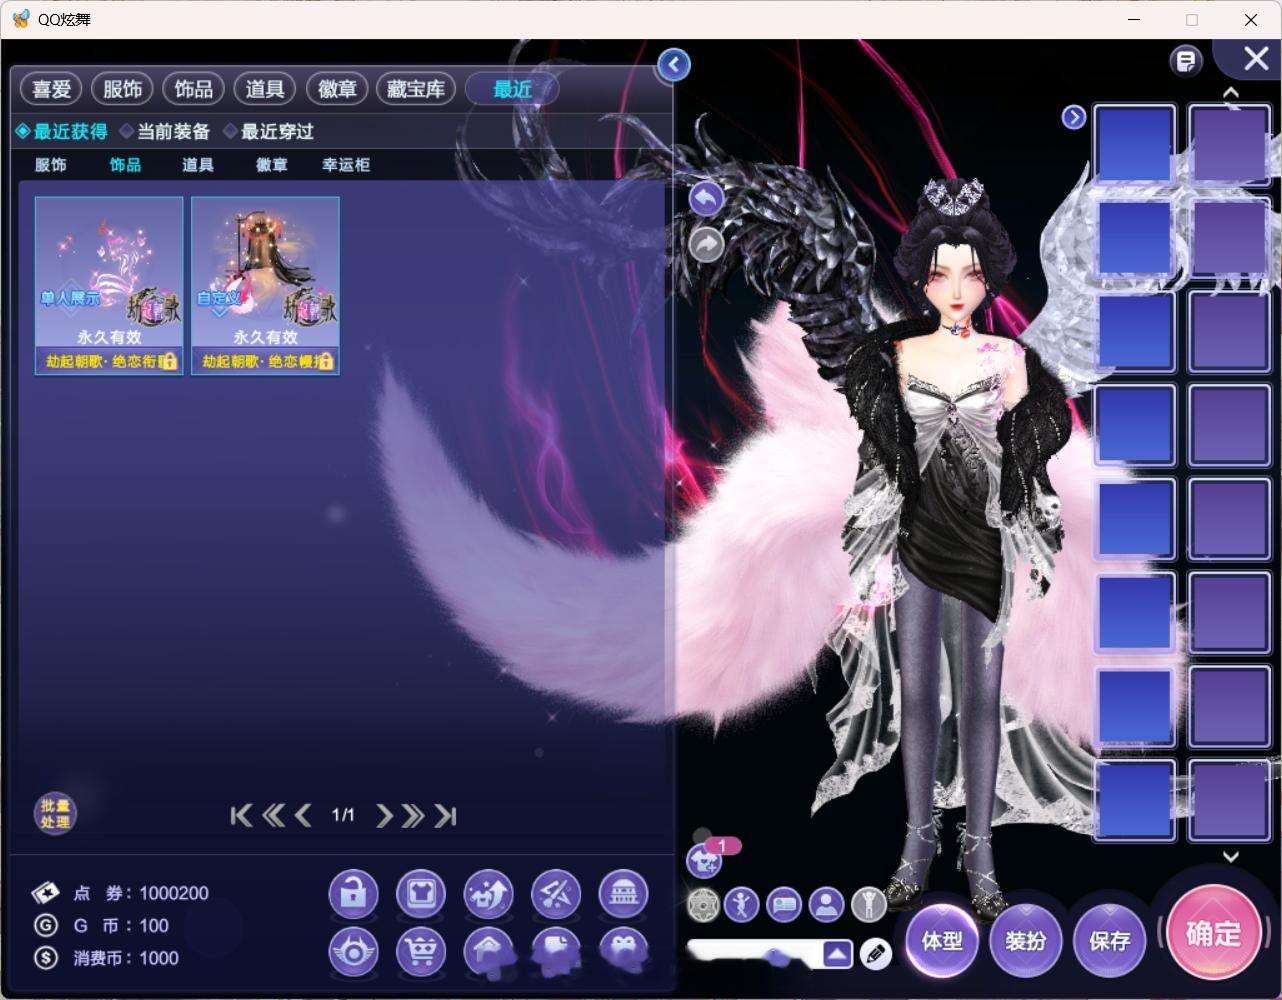Select the 最近获得 filter option
The width and height of the screenshot is (1282, 1000).
click(62, 131)
